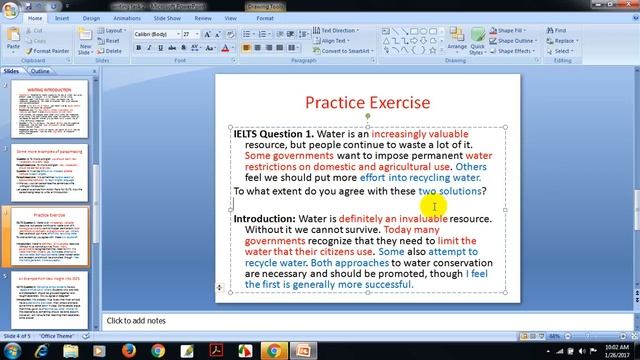Clear all text formatting
Viewport: 640px width, 360px height.
230,34
